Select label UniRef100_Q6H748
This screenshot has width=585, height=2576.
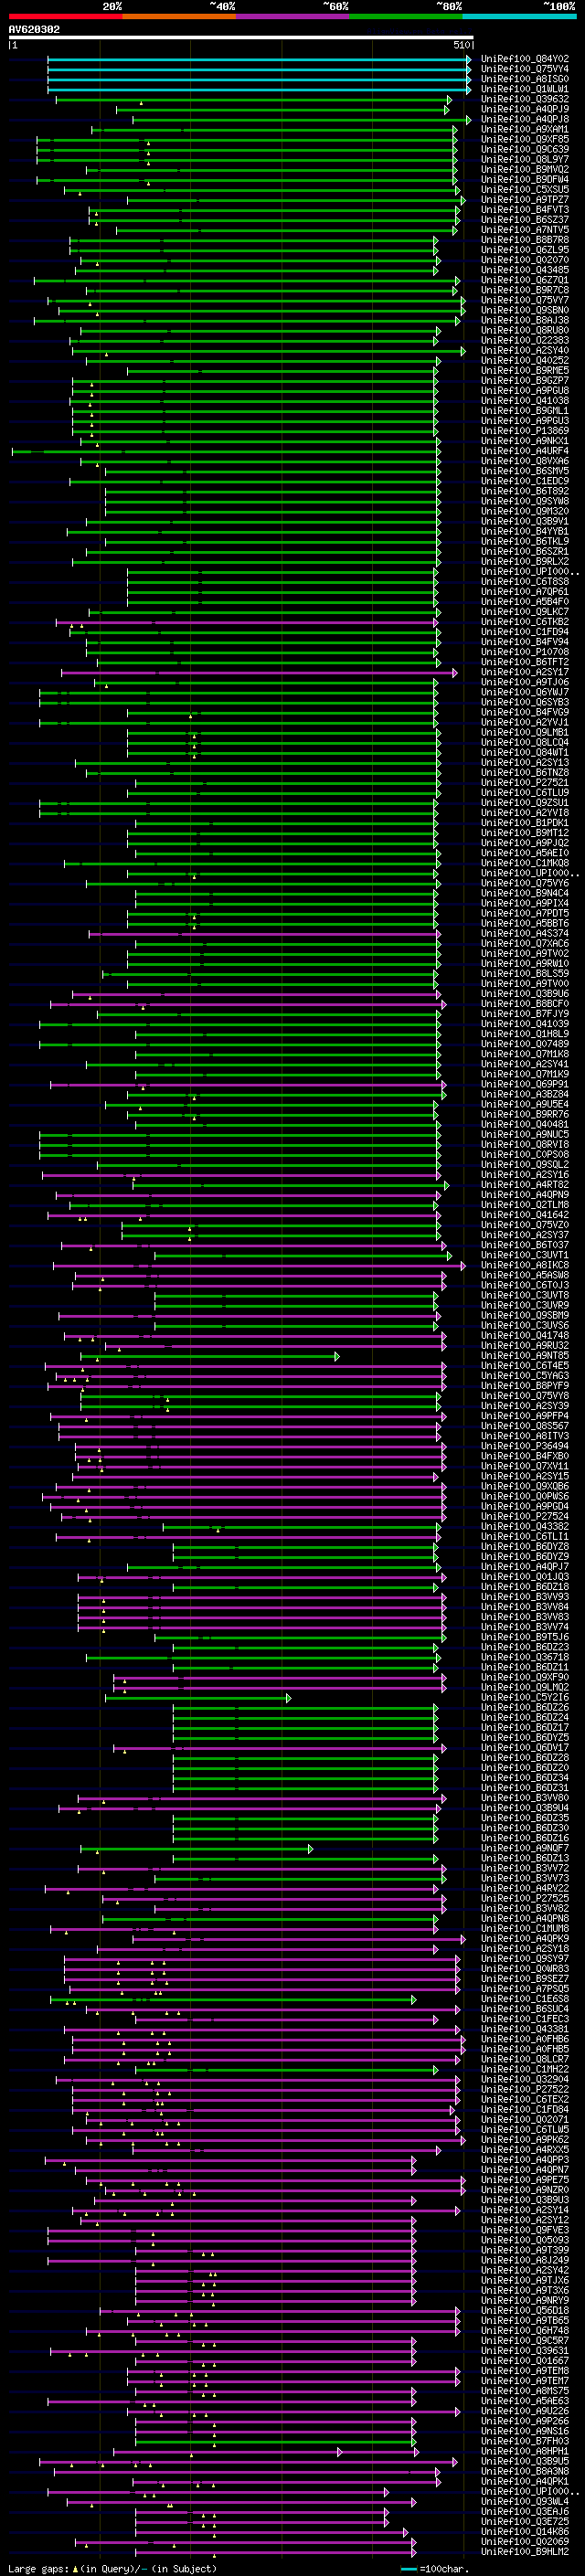524,2330
